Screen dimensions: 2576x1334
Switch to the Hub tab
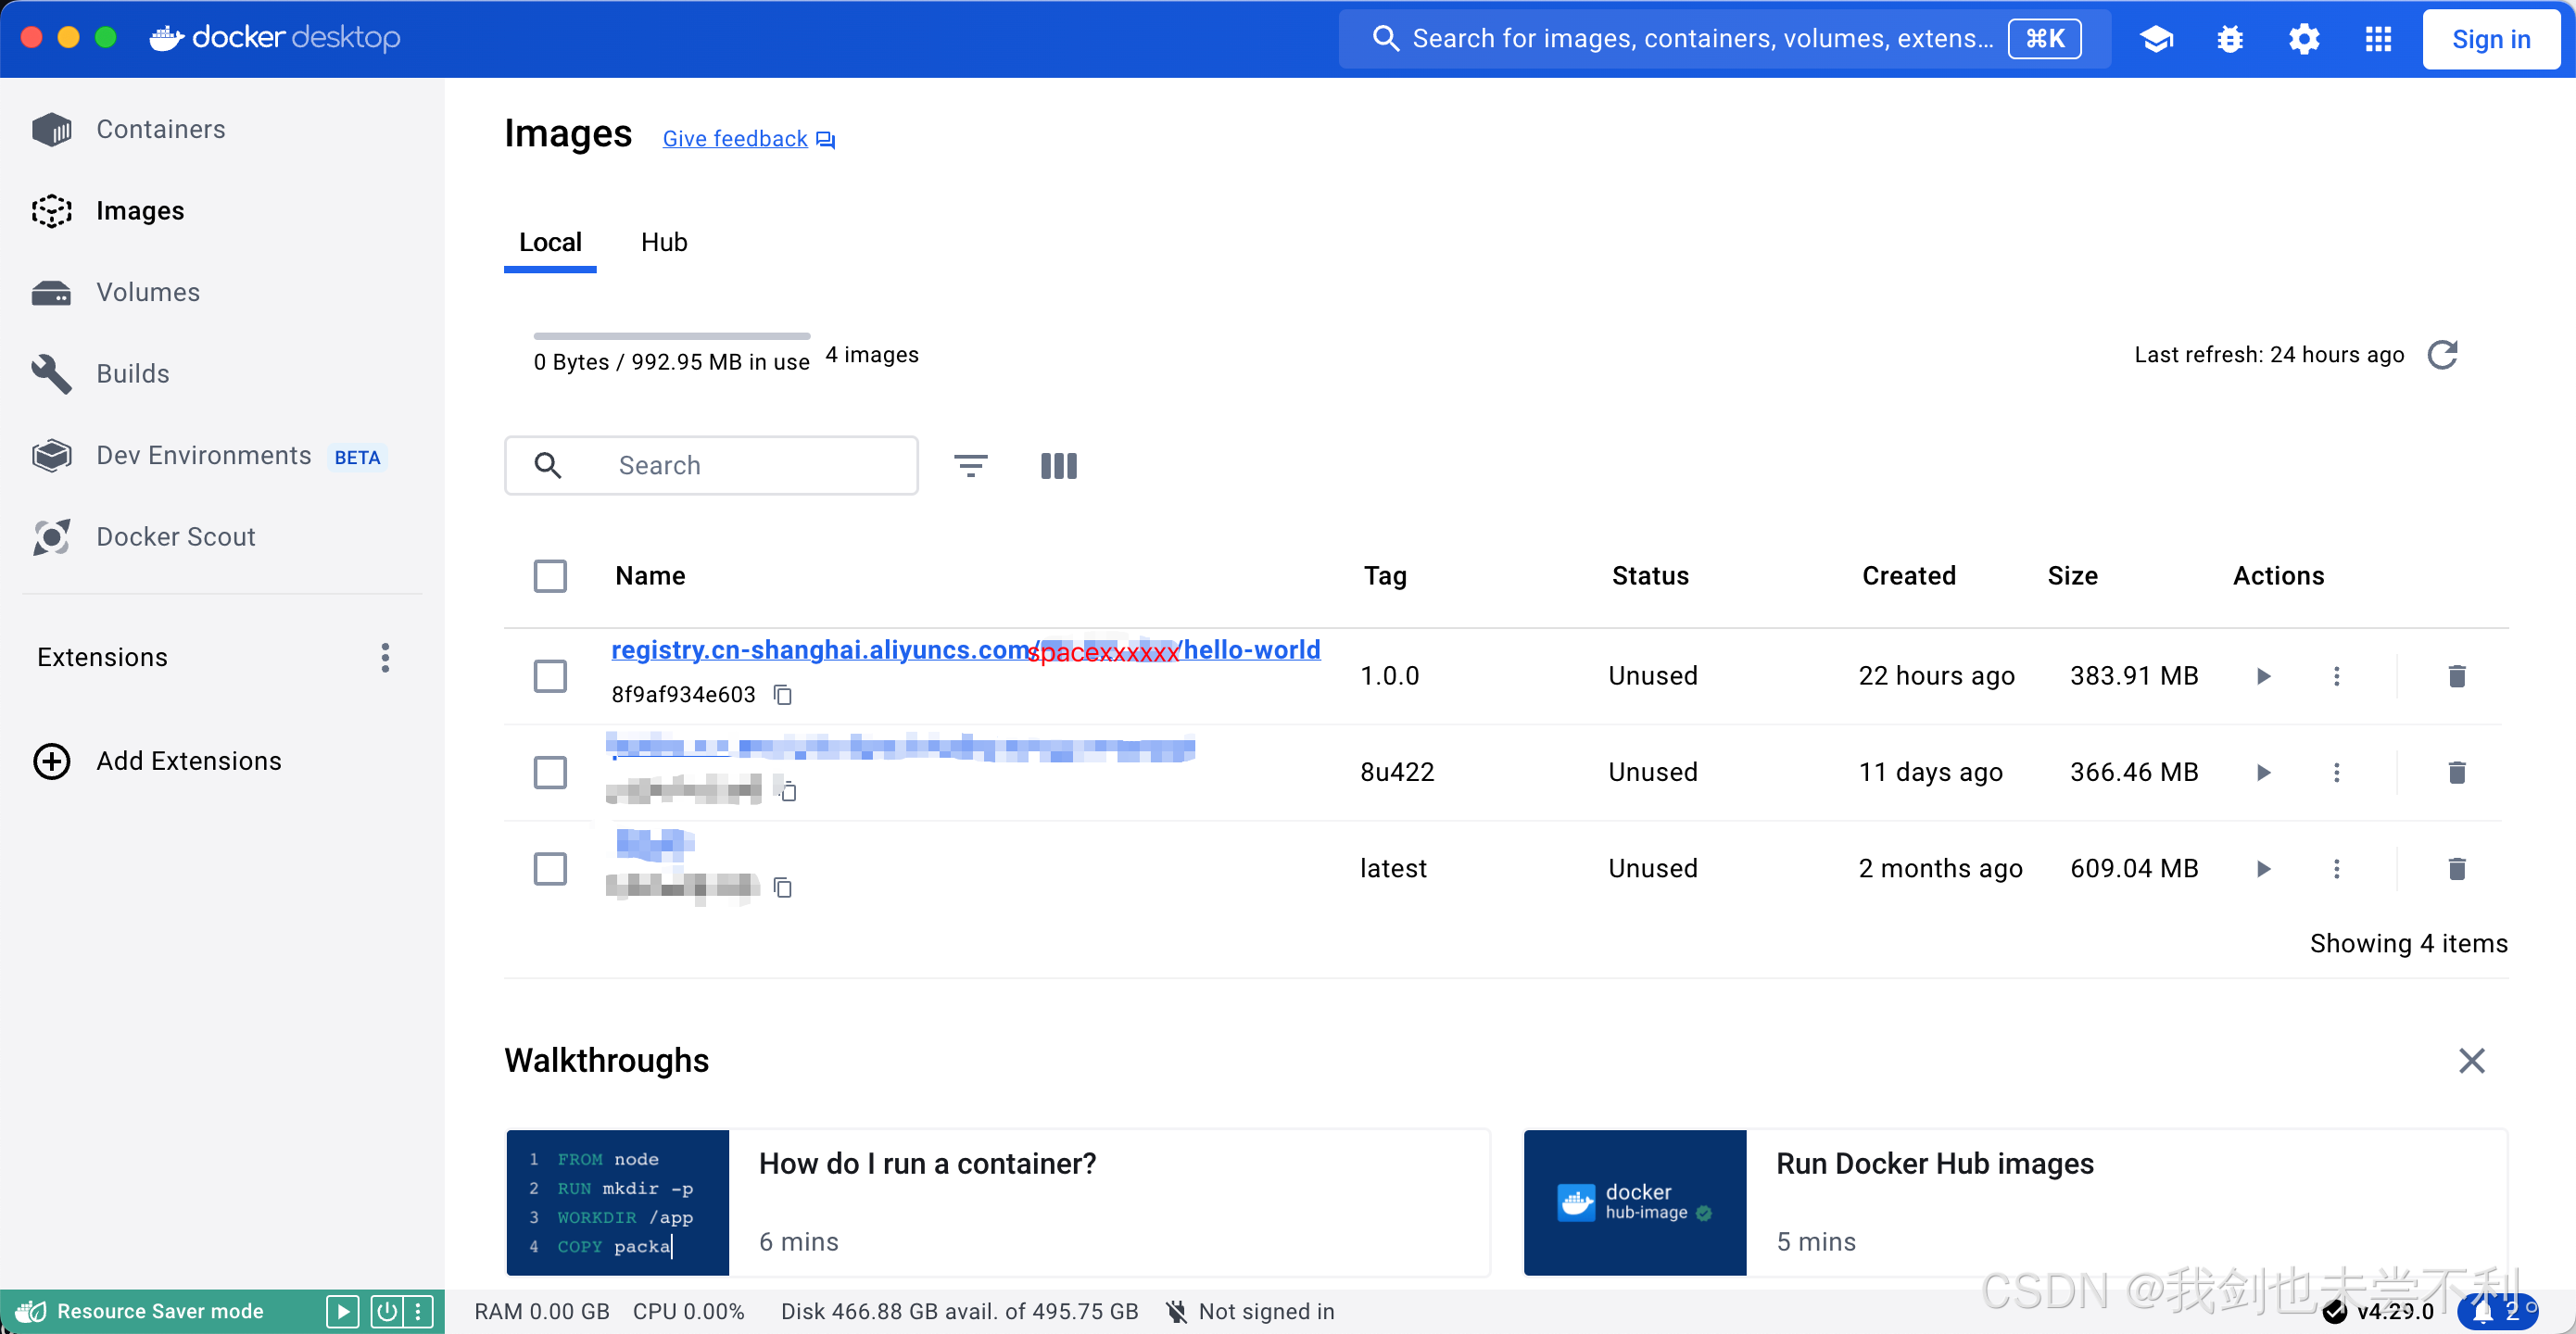coord(663,242)
